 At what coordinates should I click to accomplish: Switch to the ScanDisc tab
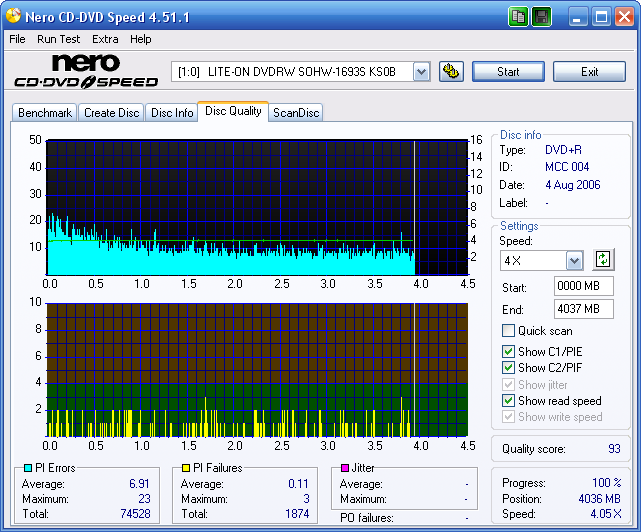tap(296, 112)
